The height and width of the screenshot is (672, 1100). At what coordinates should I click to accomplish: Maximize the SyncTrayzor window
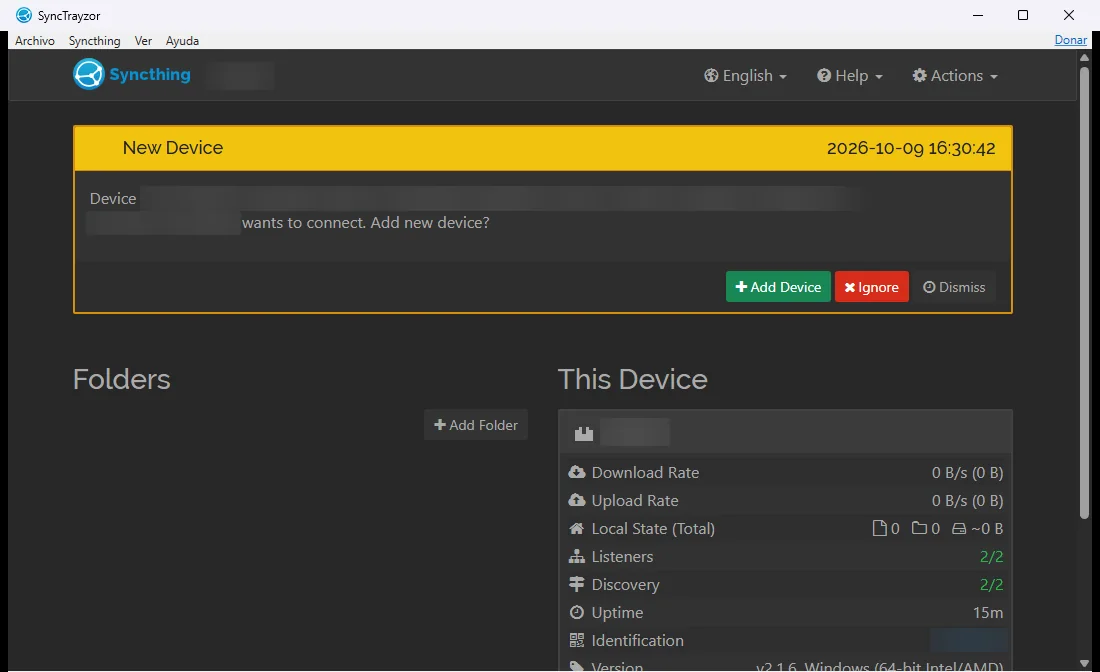1023,15
